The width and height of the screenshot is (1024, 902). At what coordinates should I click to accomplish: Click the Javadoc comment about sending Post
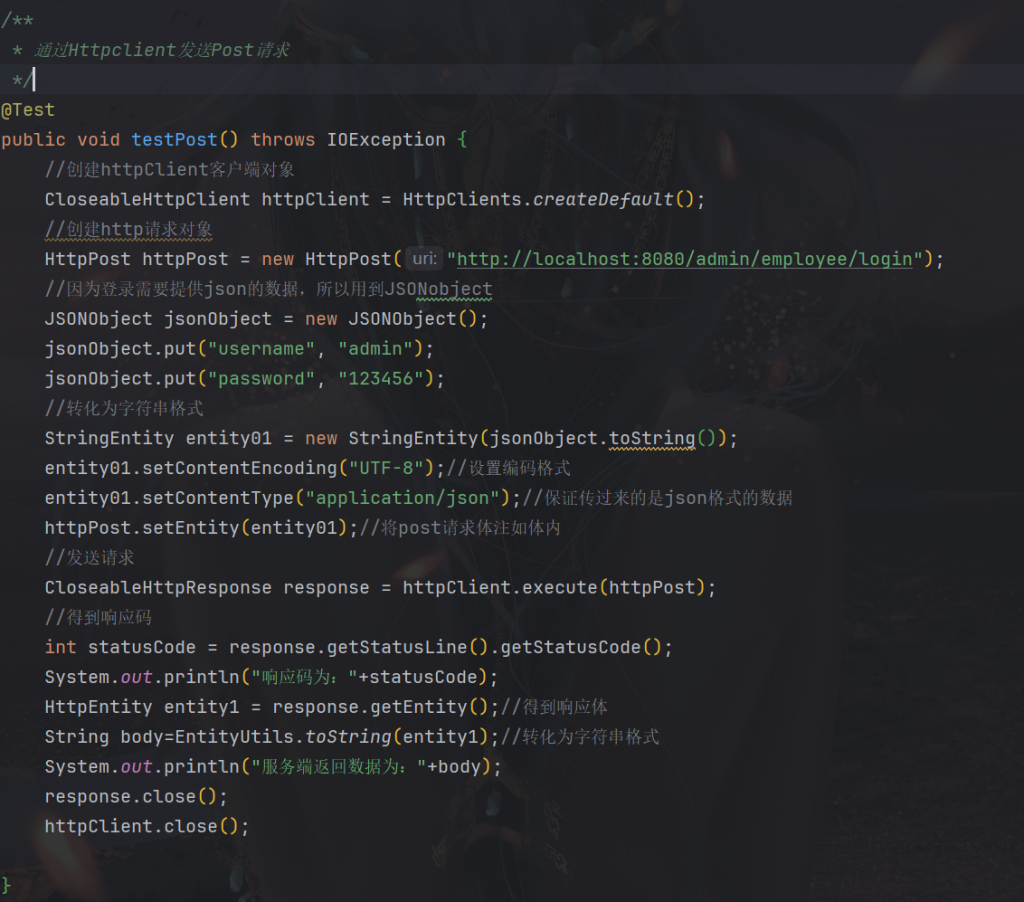160,49
